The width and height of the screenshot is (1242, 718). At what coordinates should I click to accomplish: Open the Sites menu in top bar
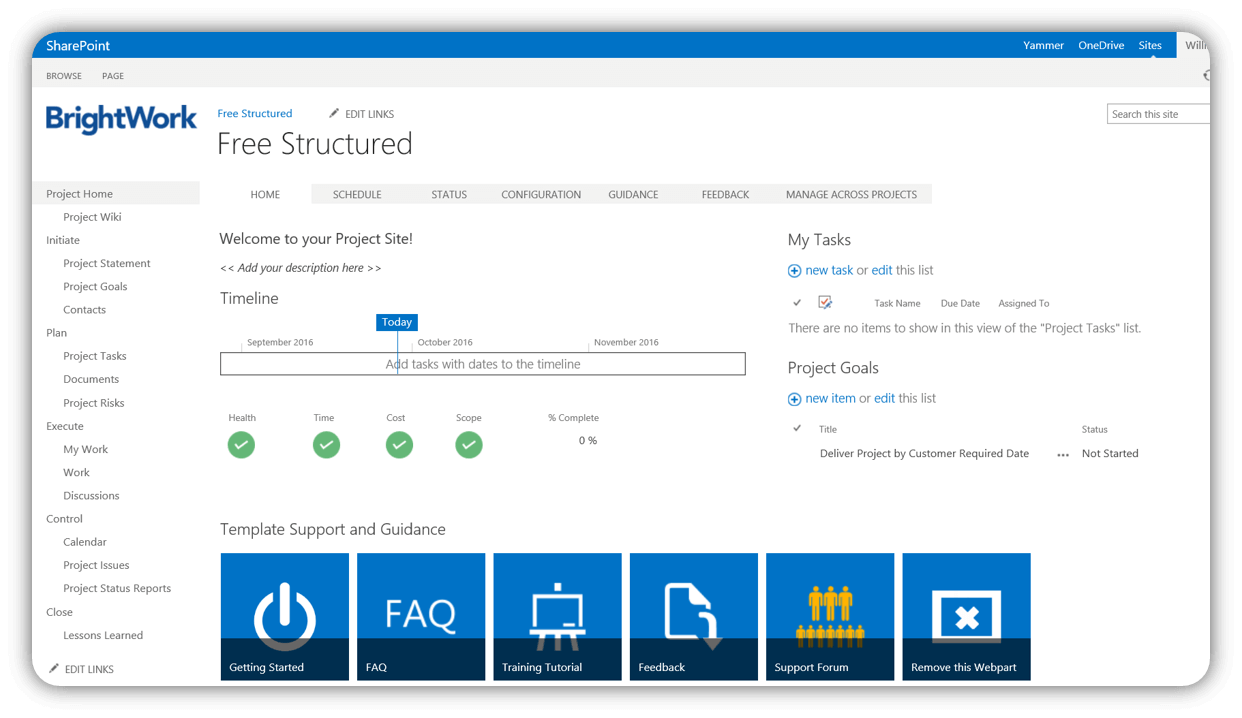coord(1150,45)
